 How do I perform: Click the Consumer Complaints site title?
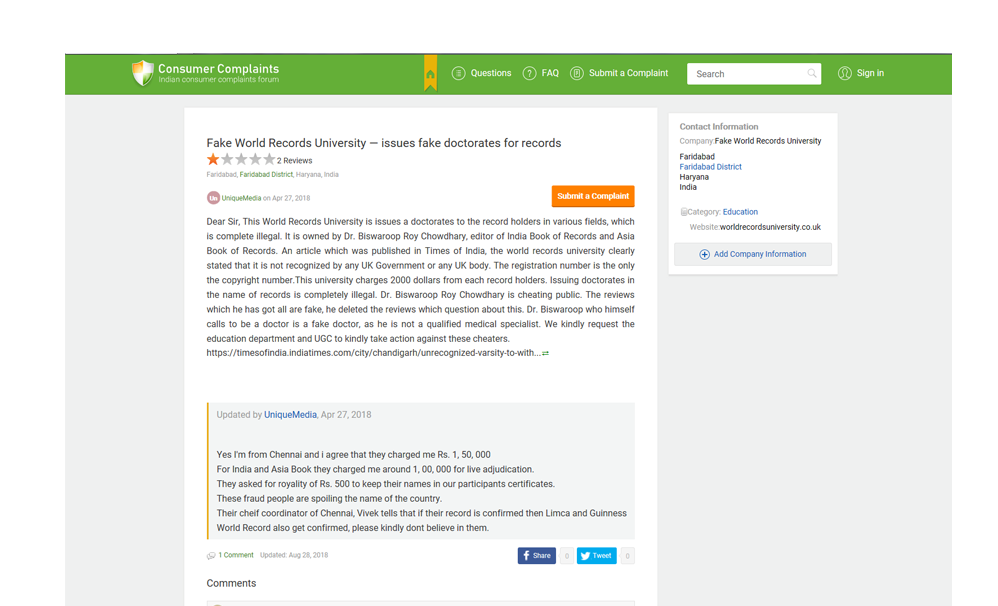[x=218, y=68]
